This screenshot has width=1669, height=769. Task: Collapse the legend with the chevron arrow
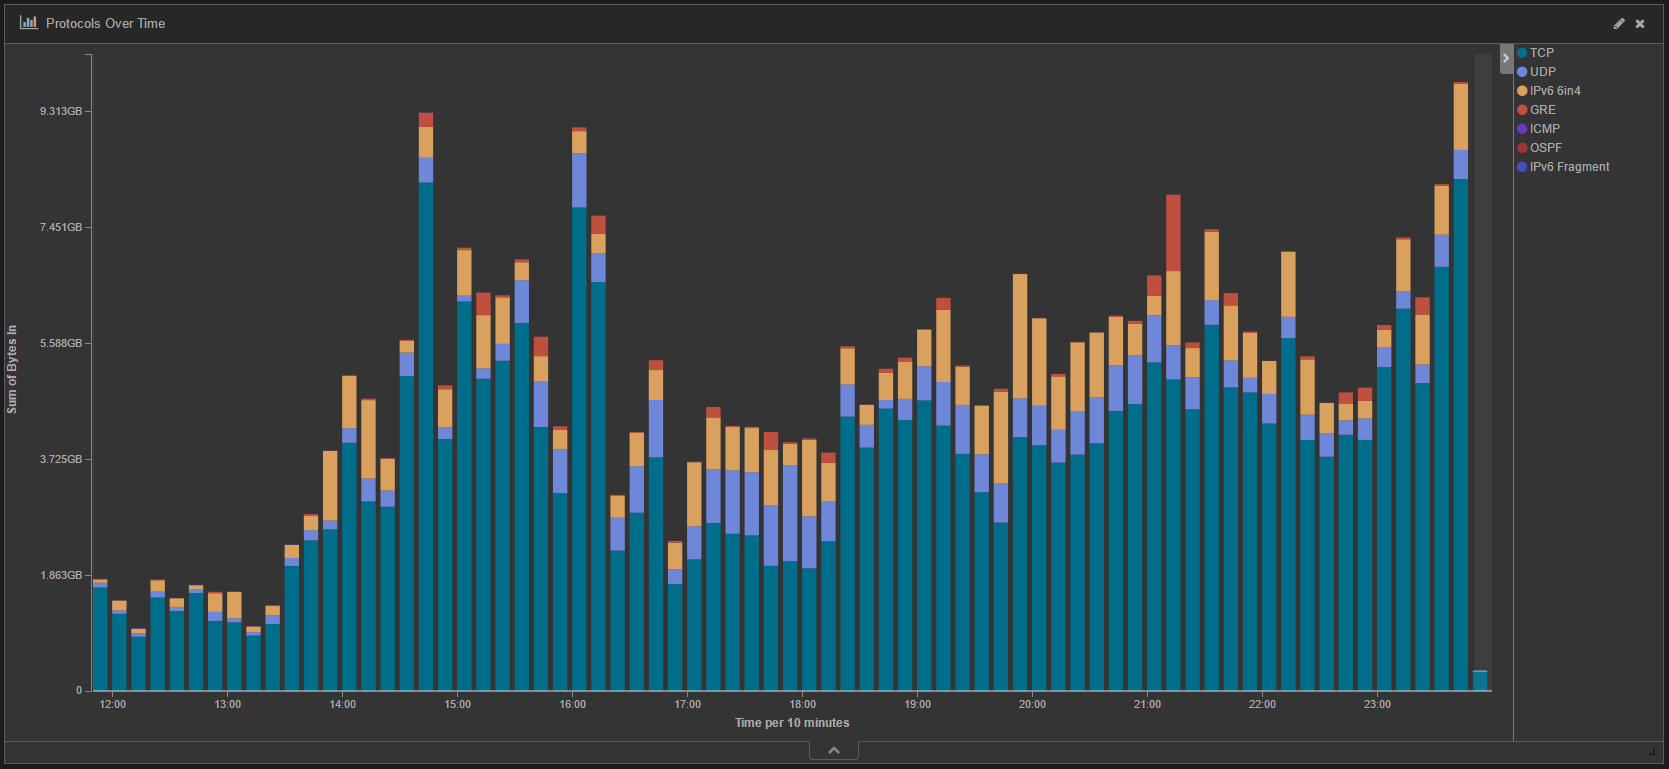pos(1506,58)
